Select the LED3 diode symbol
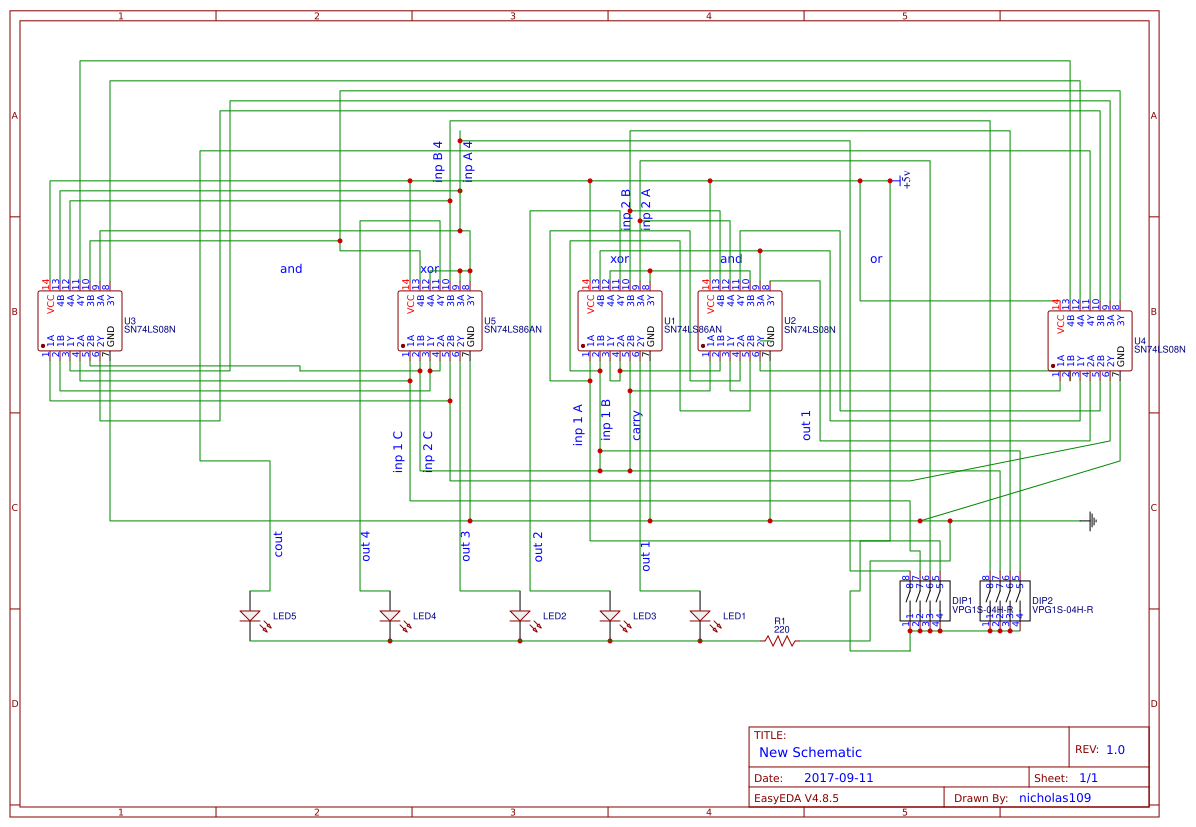 (610, 616)
